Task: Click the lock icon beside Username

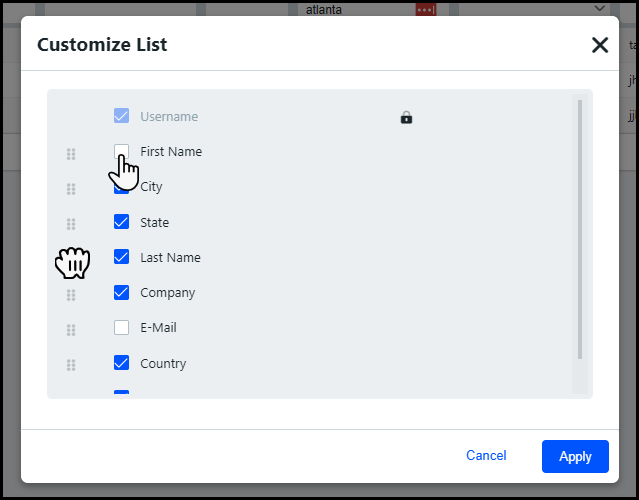Action: 406,117
